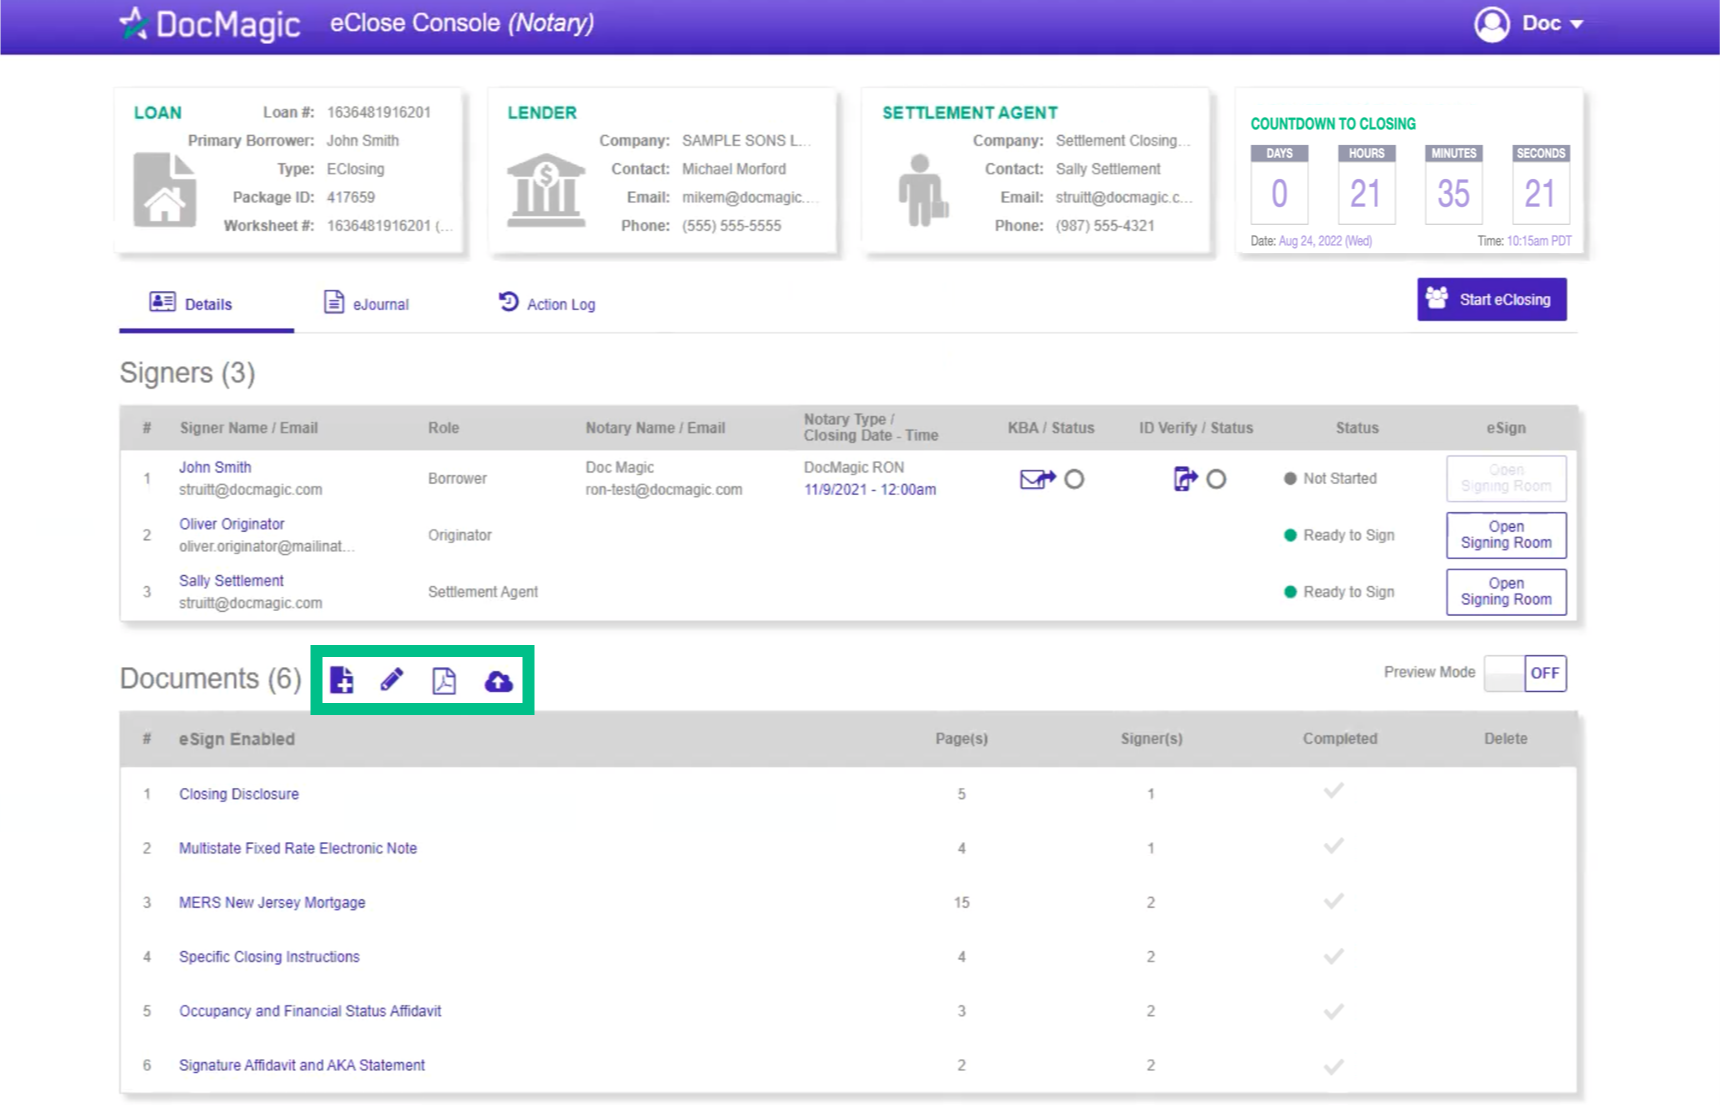Click the Start eClosing button

(1492, 299)
